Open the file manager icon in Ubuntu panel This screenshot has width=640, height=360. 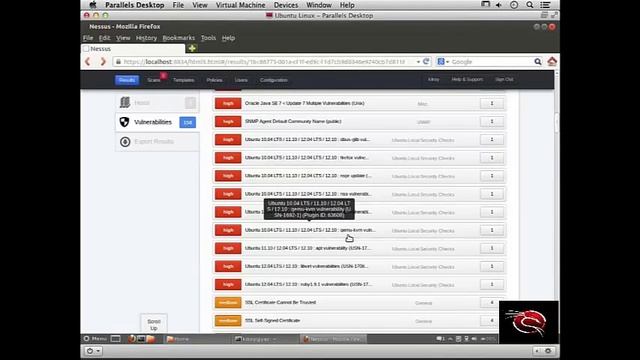(x=150, y=339)
